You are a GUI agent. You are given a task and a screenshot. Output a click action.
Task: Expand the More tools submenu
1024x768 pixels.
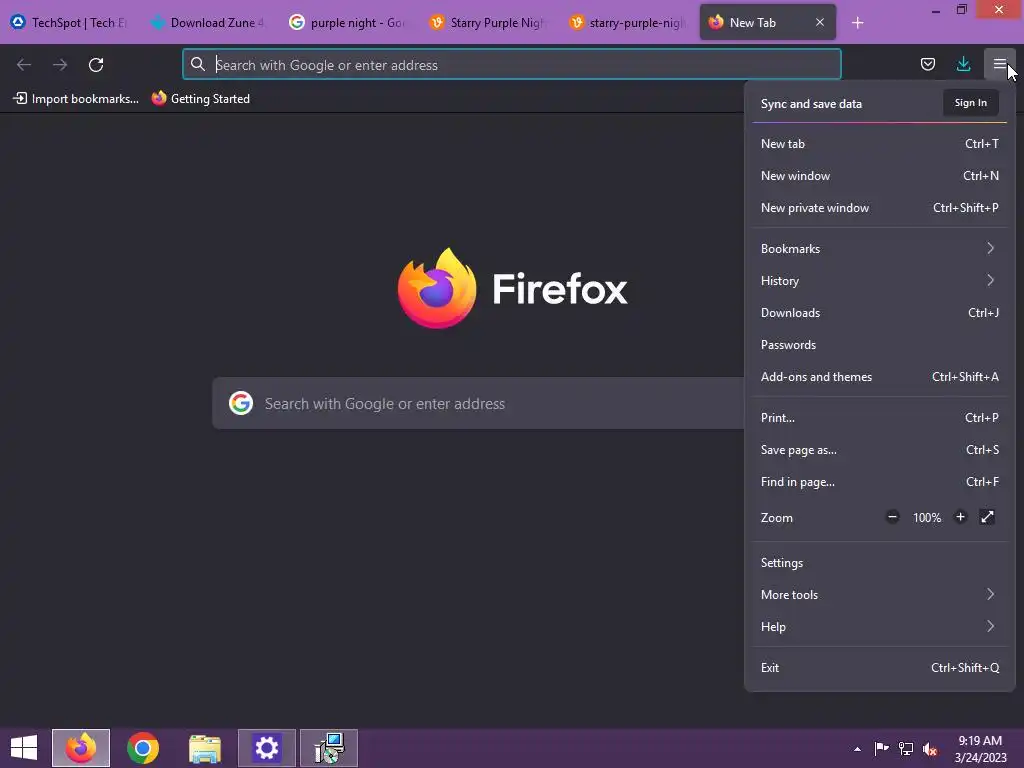pyautogui.click(x=880, y=595)
